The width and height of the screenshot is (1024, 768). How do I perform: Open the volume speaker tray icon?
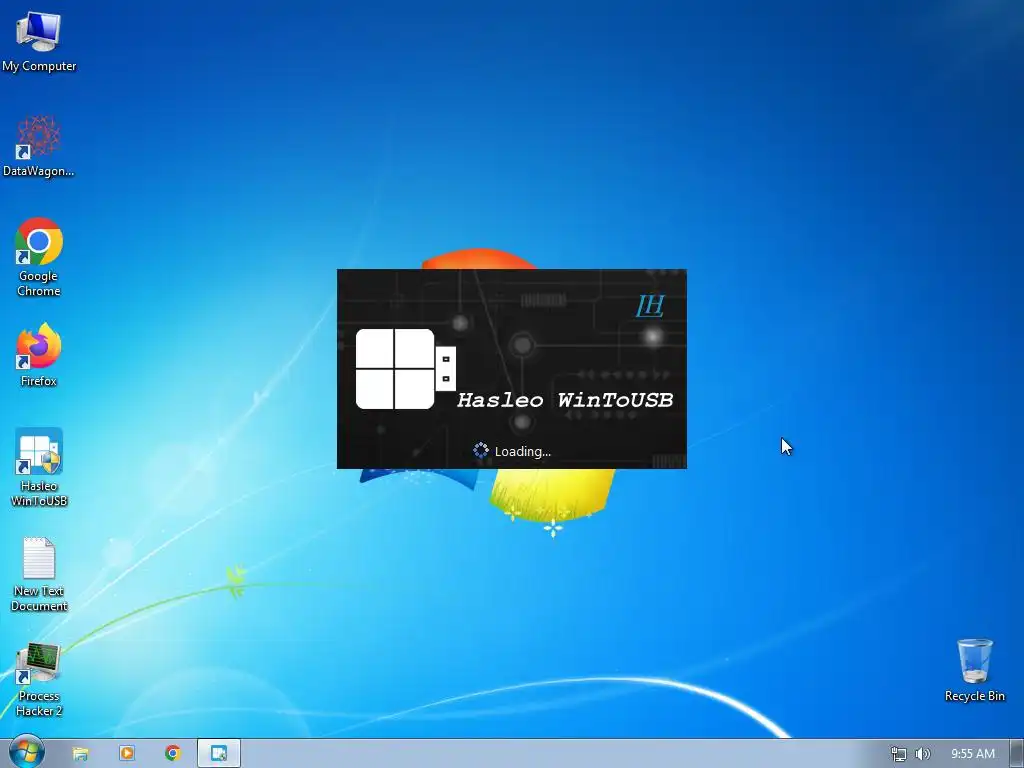[x=922, y=754]
